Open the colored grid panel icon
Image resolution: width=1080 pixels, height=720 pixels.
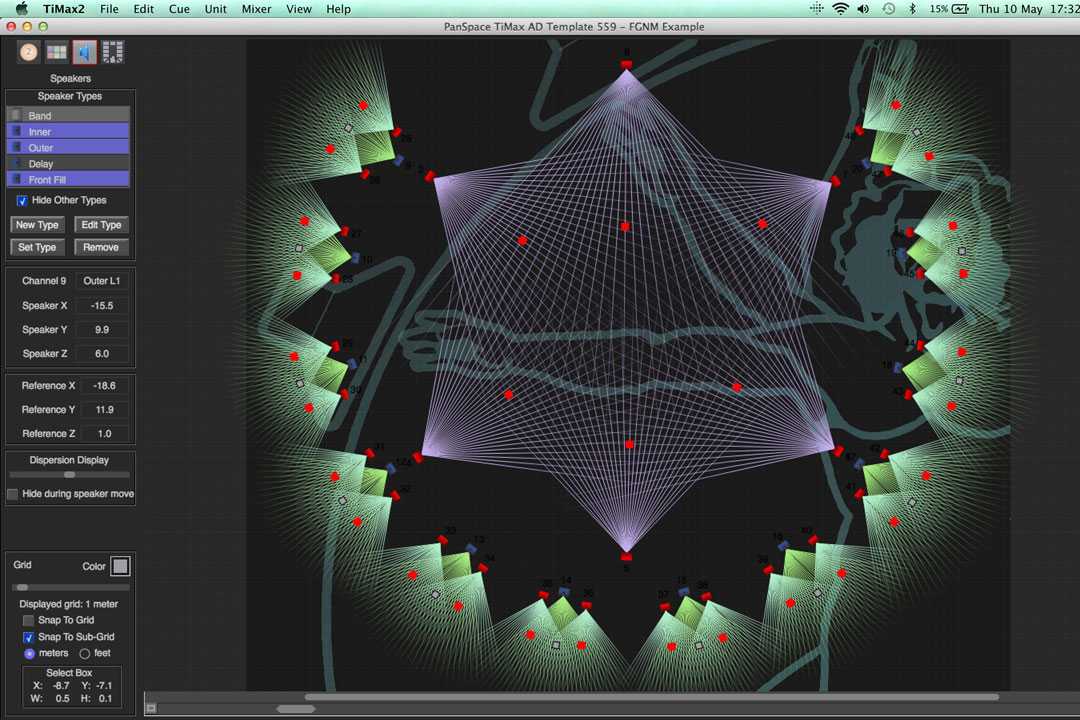tap(57, 52)
